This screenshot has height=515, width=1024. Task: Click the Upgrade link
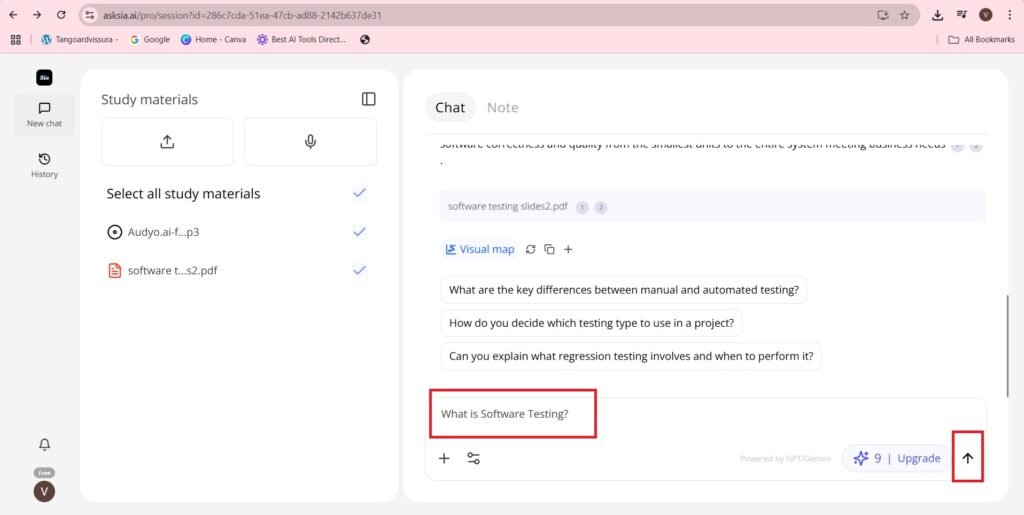(919, 458)
